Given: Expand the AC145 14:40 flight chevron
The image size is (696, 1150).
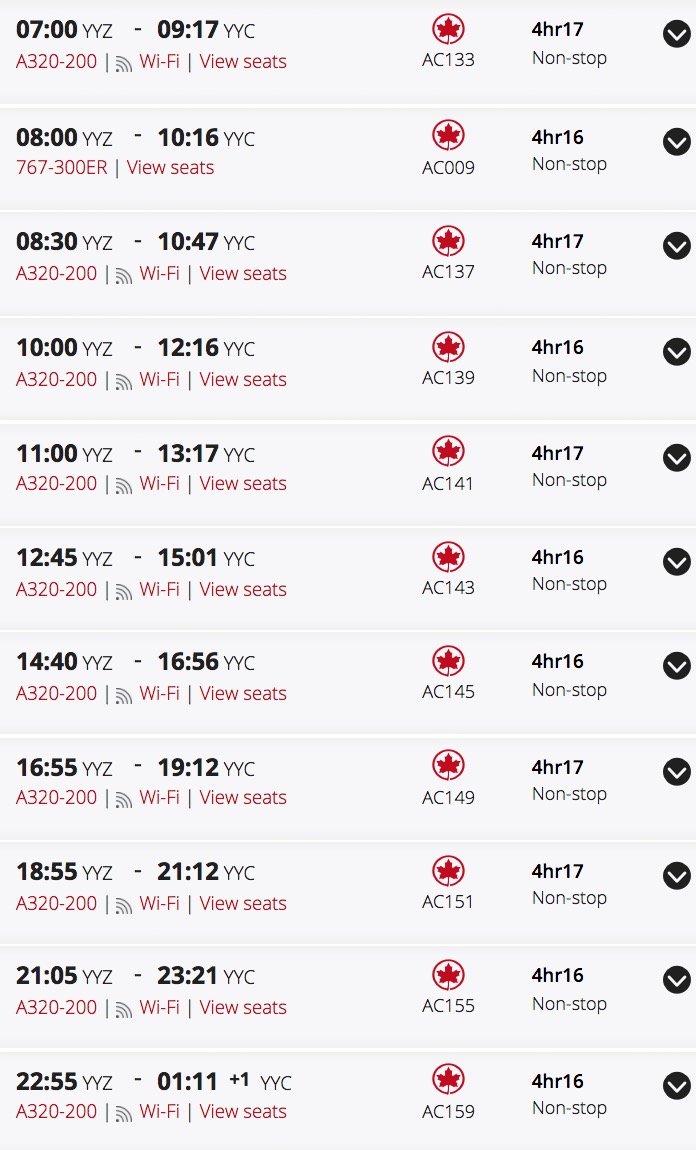Looking at the screenshot, I should click(676, 666).
